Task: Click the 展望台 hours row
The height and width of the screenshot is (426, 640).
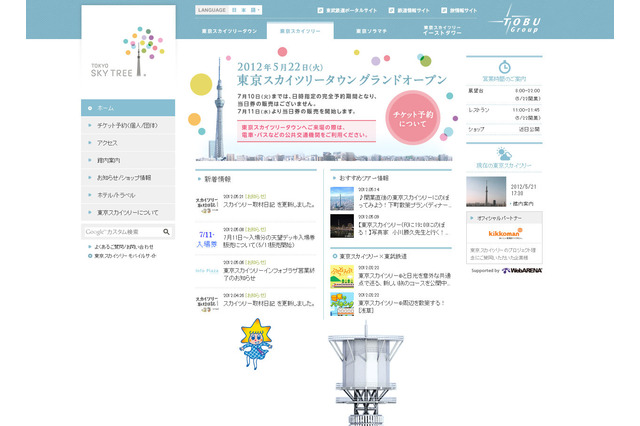Action: click(x=504, y=95)
